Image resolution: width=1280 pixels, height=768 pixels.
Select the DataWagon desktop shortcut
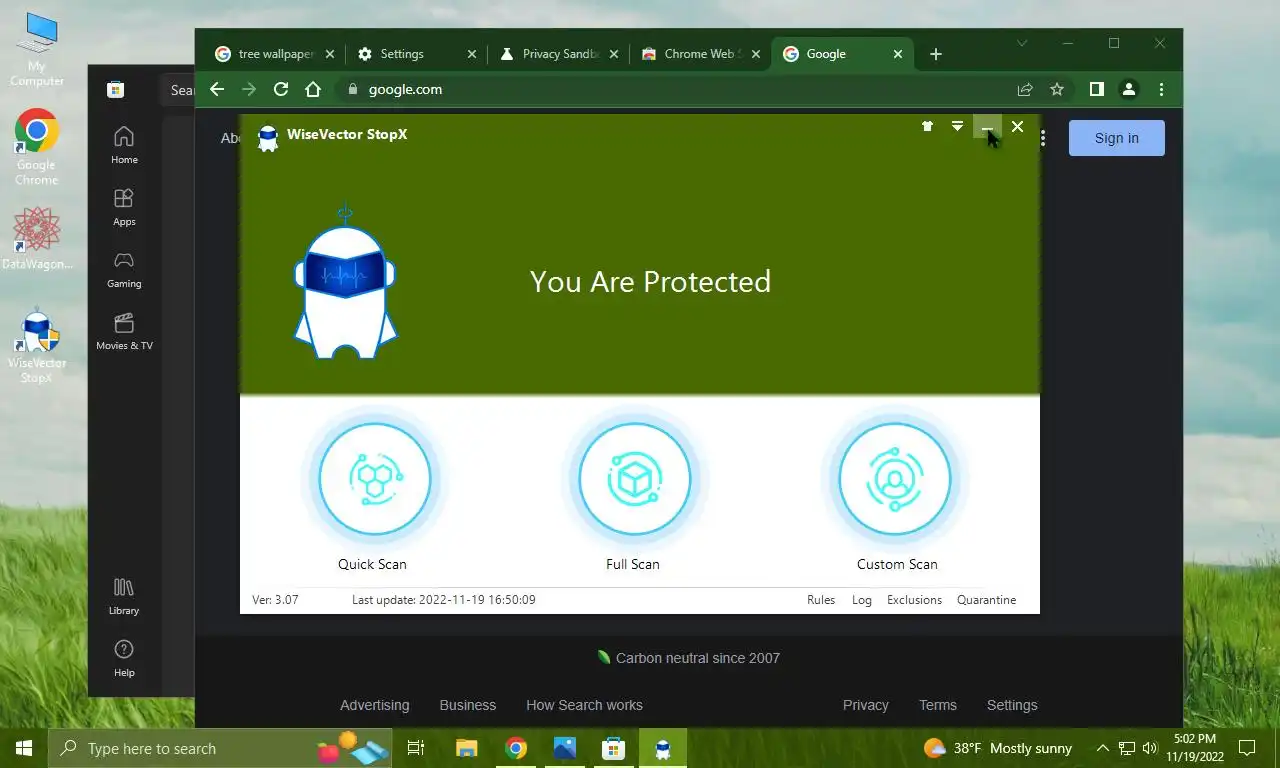click(x=37, y=237)
